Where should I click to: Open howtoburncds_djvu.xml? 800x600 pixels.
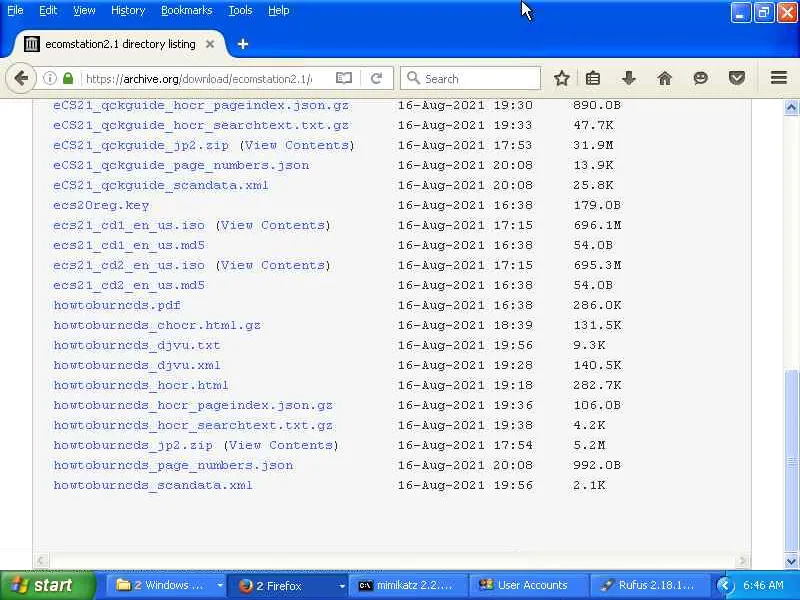[x=137, y=365]
